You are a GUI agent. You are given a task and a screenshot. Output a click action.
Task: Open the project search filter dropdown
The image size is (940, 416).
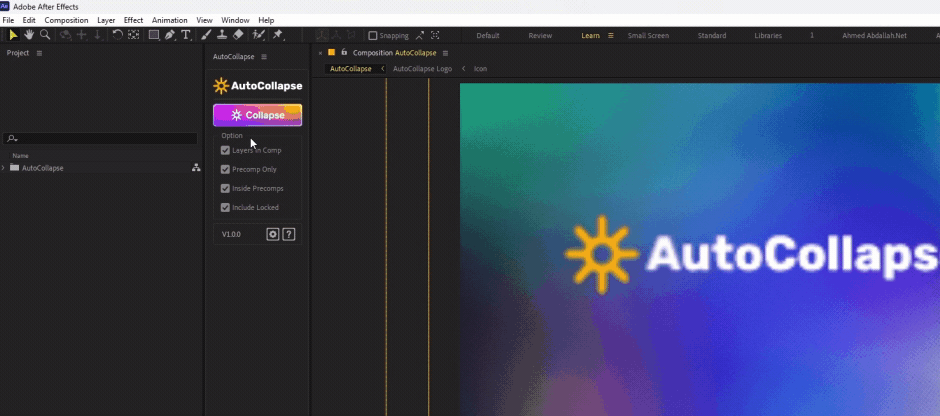point(12,139)
